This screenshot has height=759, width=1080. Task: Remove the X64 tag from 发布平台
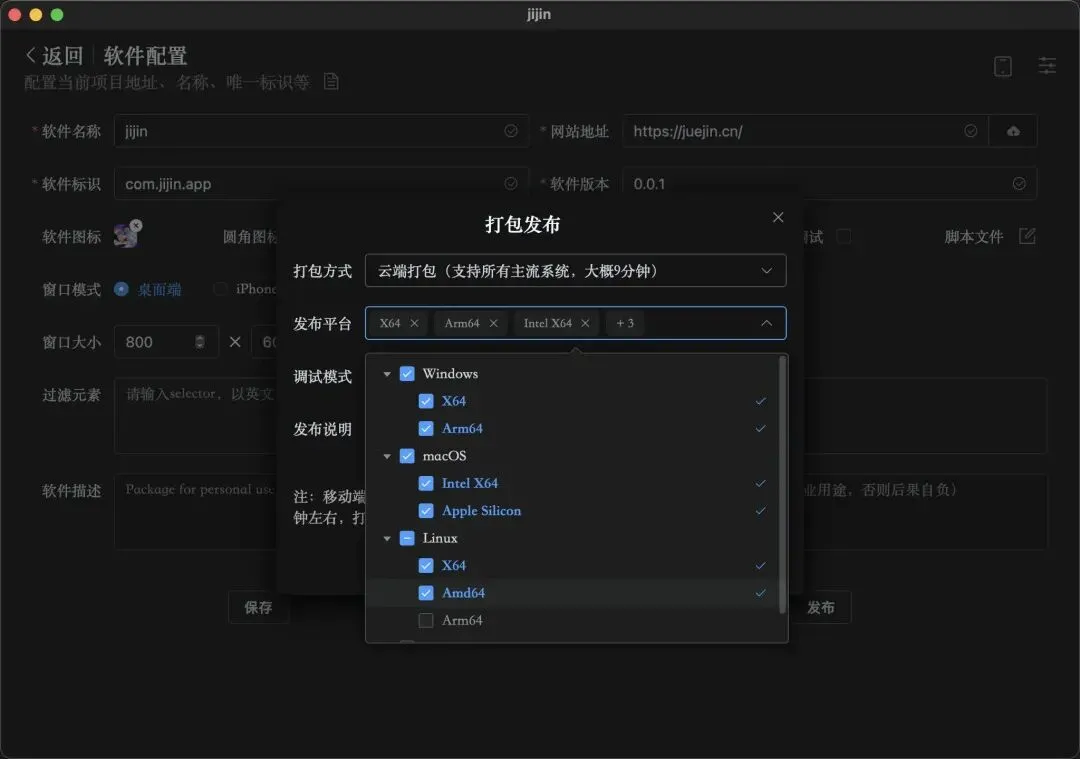[x=414, y=323]
